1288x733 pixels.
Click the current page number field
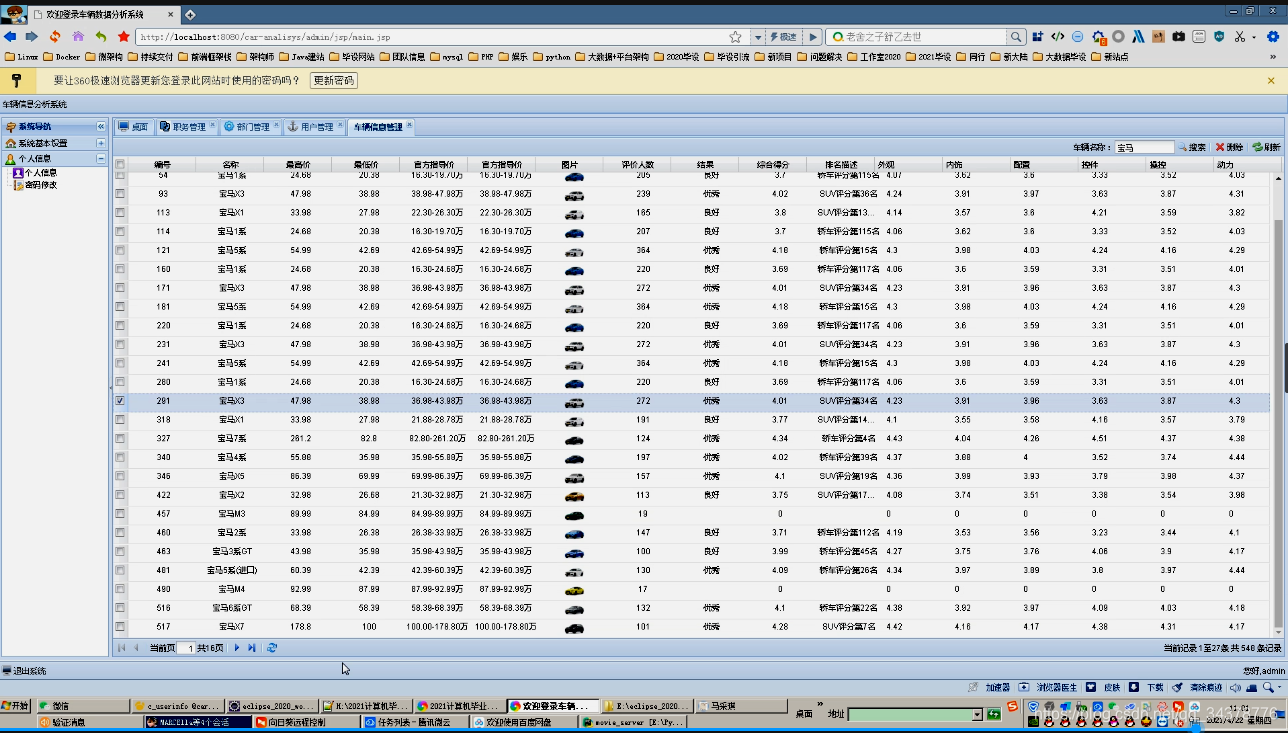[185, 648]
